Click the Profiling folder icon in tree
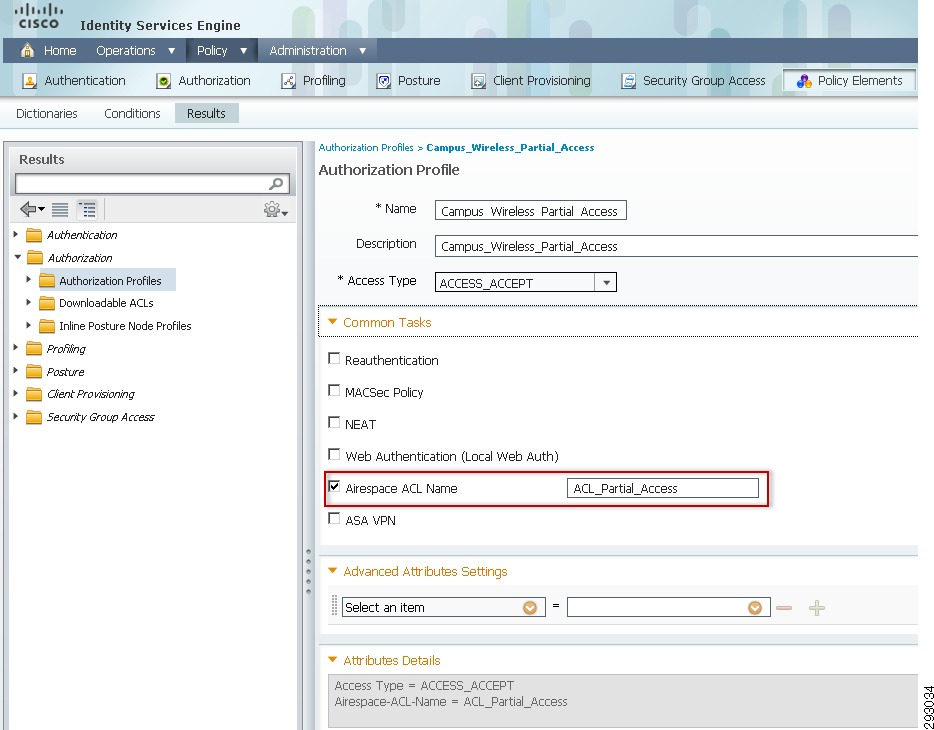The width and height of the screenshot is (934, 730). click(35, 349)
